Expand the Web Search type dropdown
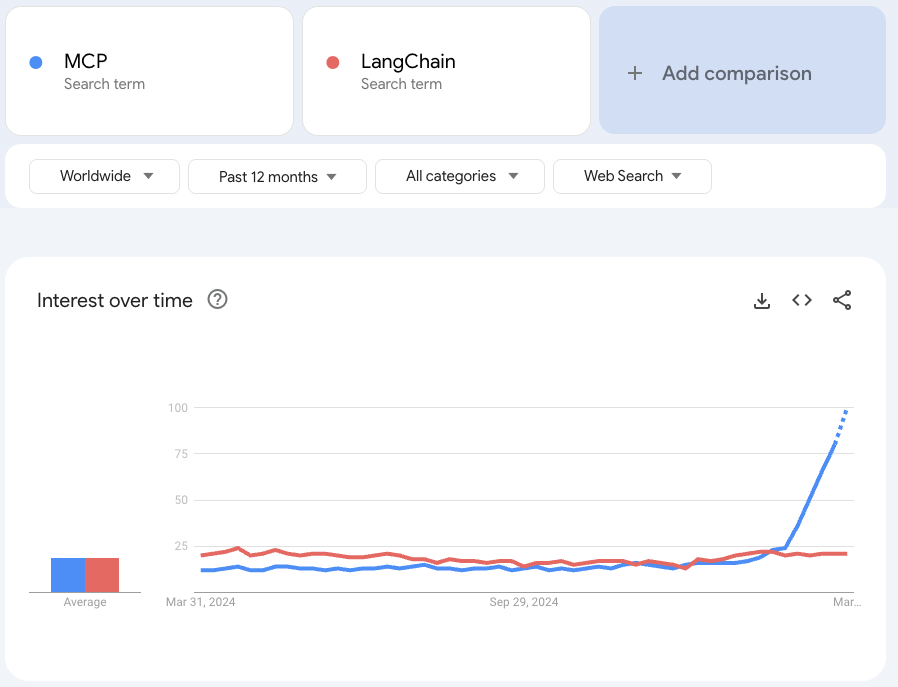Image resolution: width=898 pixels, height=687 pixels. [632, 176]
